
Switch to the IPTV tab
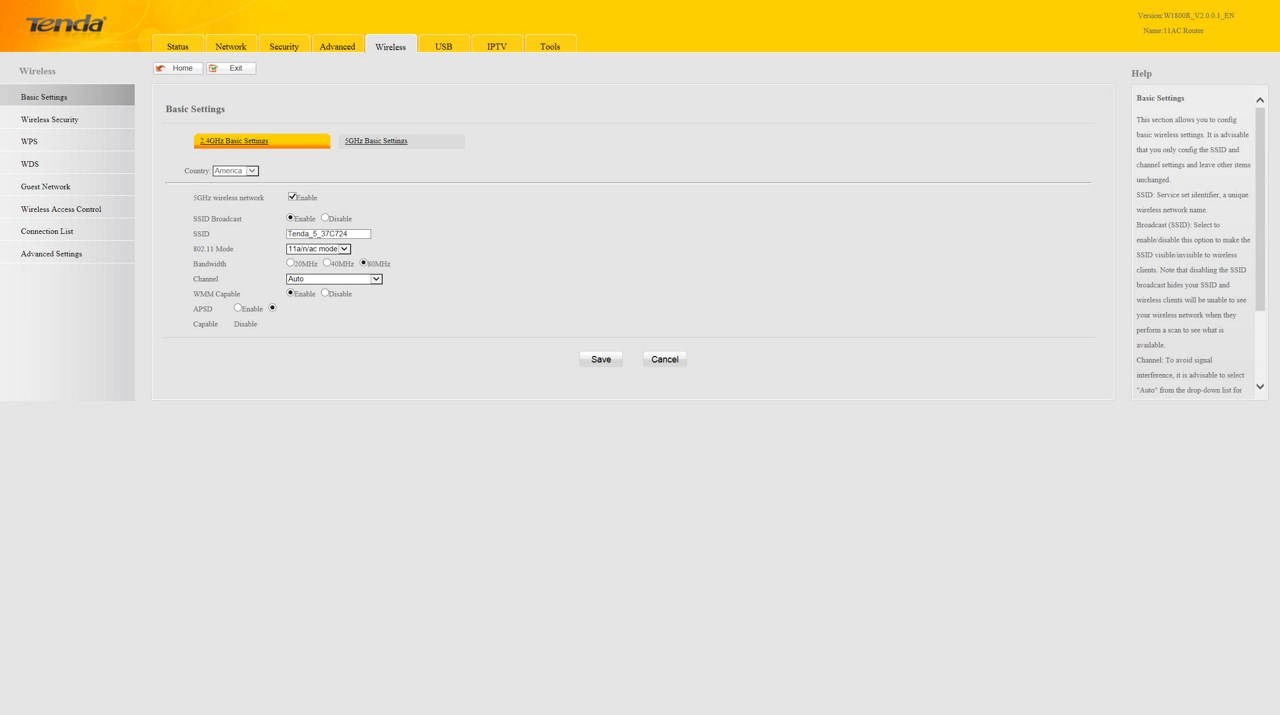point(497,44)
